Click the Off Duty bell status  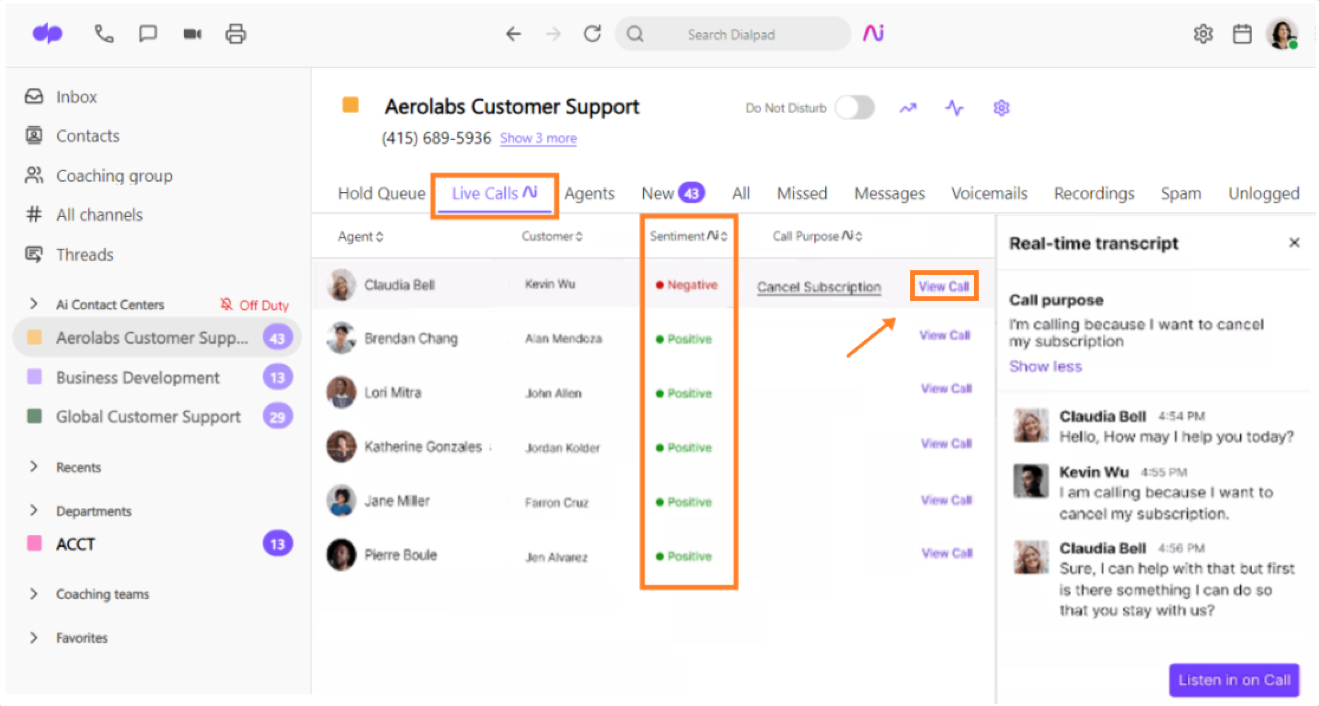pyautogui.click(x=254, y=305)
